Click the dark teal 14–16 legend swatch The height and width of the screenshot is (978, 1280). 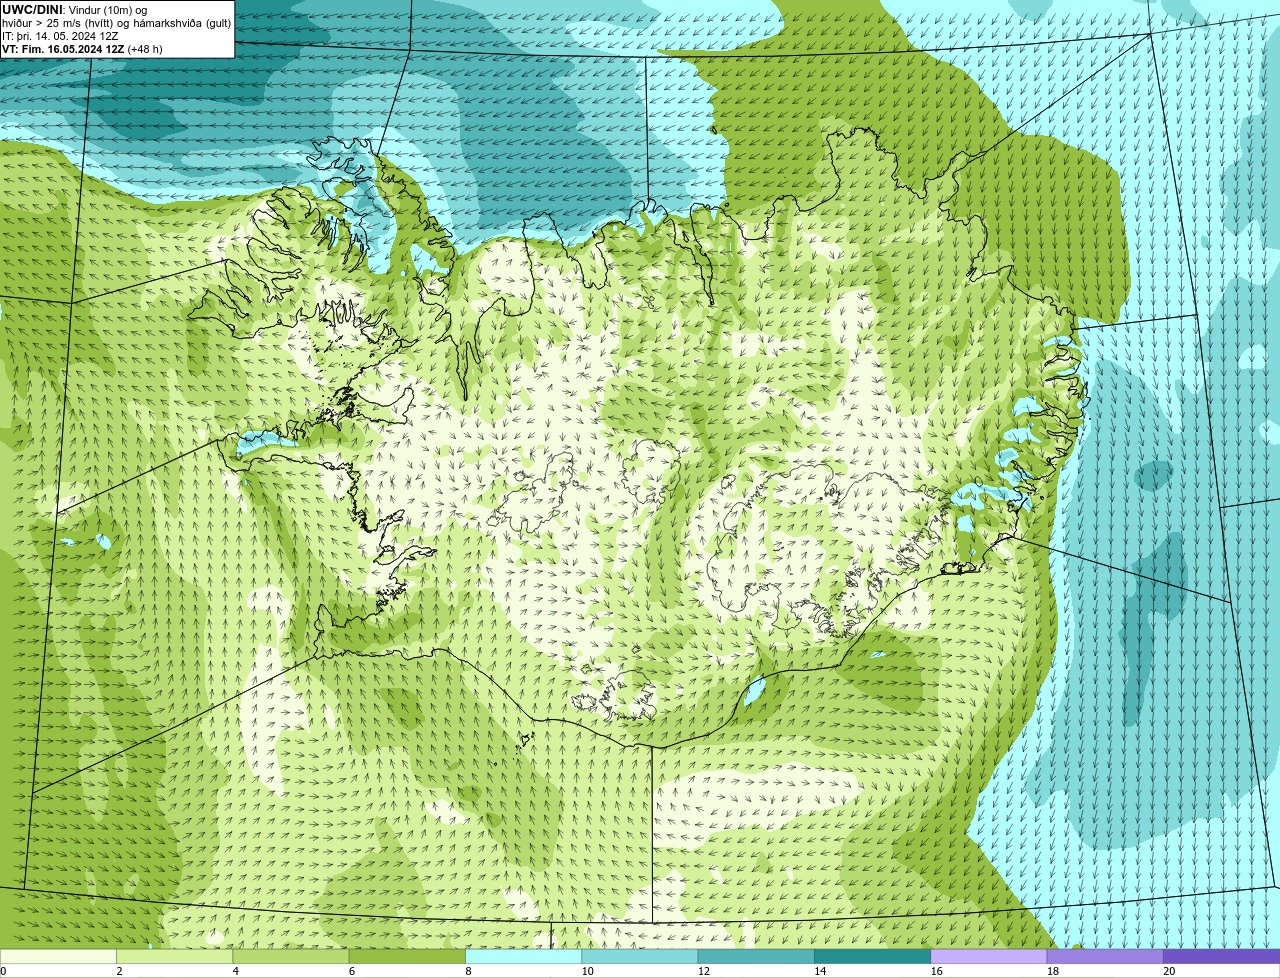tap(873, 956)
